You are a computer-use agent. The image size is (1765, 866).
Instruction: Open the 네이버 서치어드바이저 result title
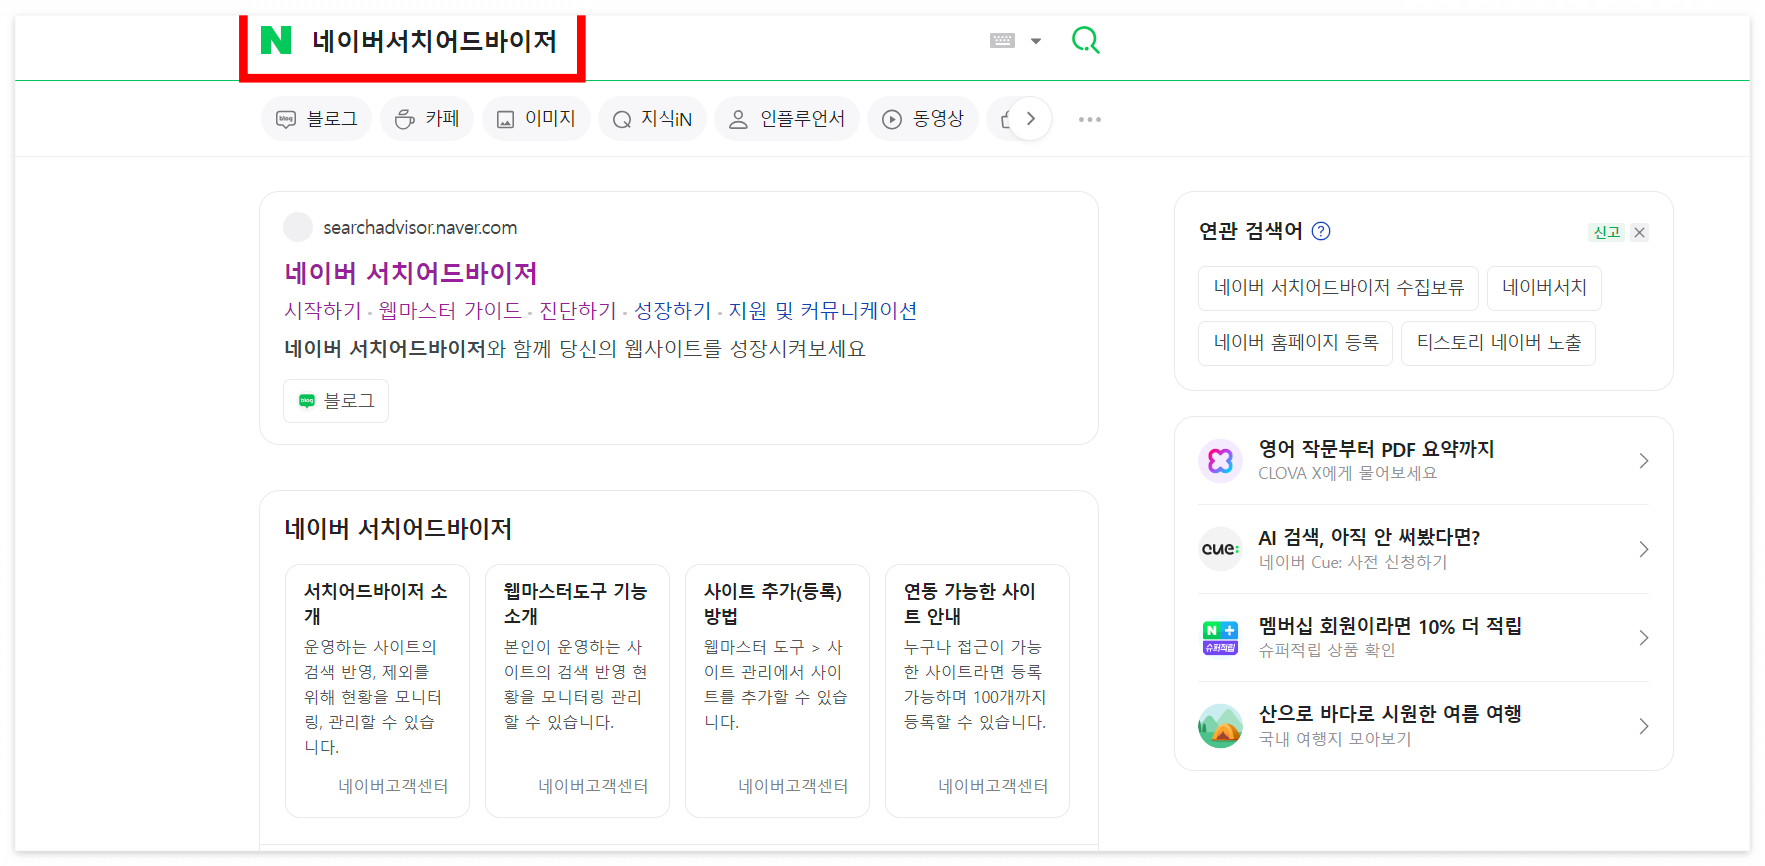411,273
